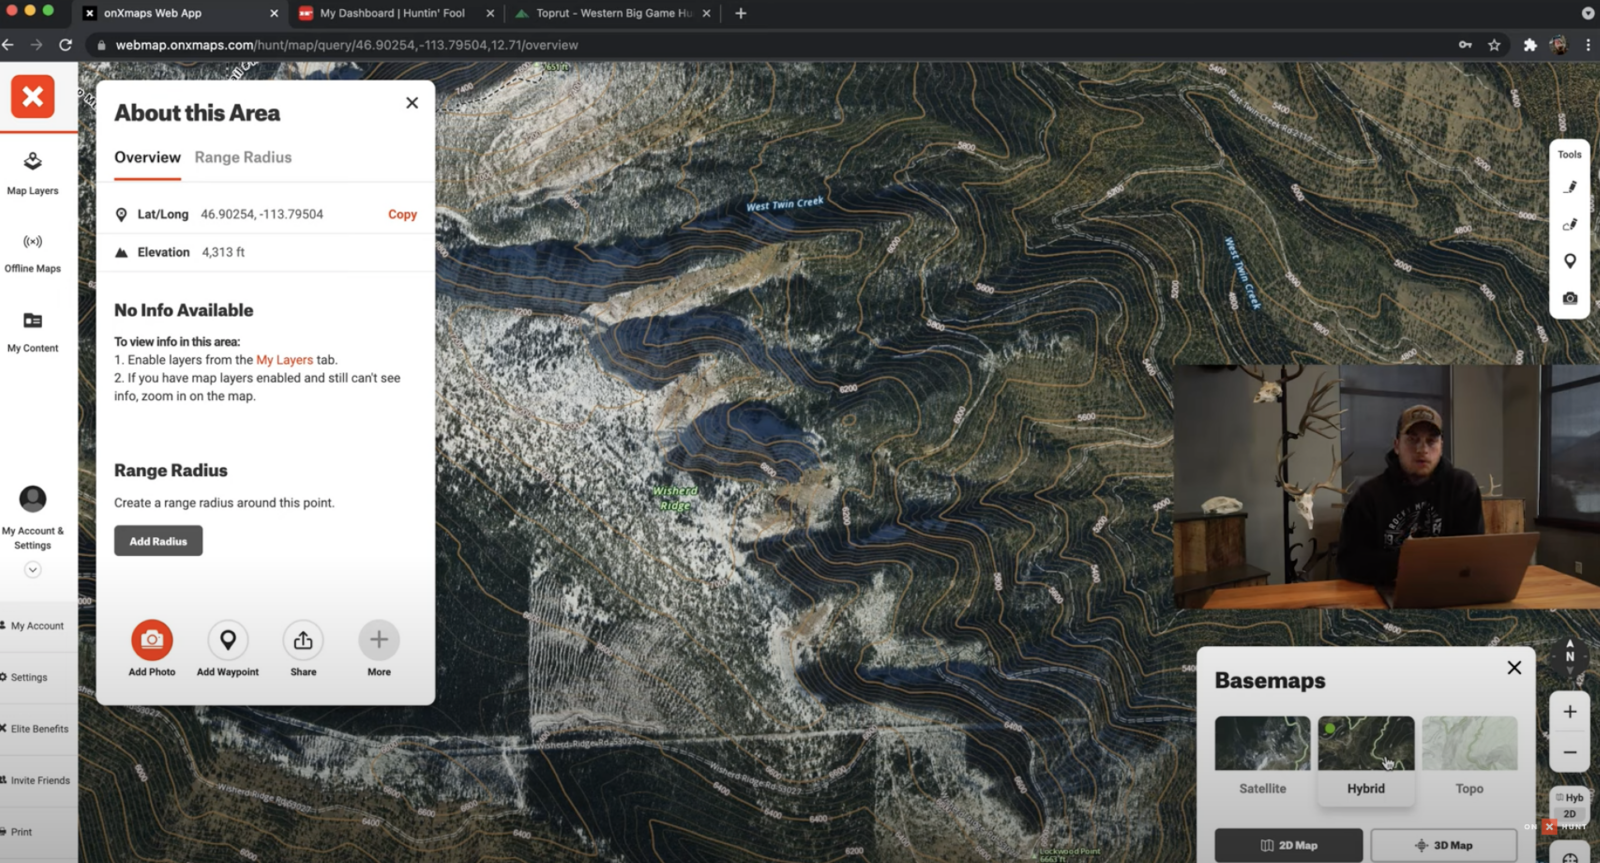This screenshot has width=1600, height=863.
Task: Copy the Lat/Long coordinates
Action: 402,214
